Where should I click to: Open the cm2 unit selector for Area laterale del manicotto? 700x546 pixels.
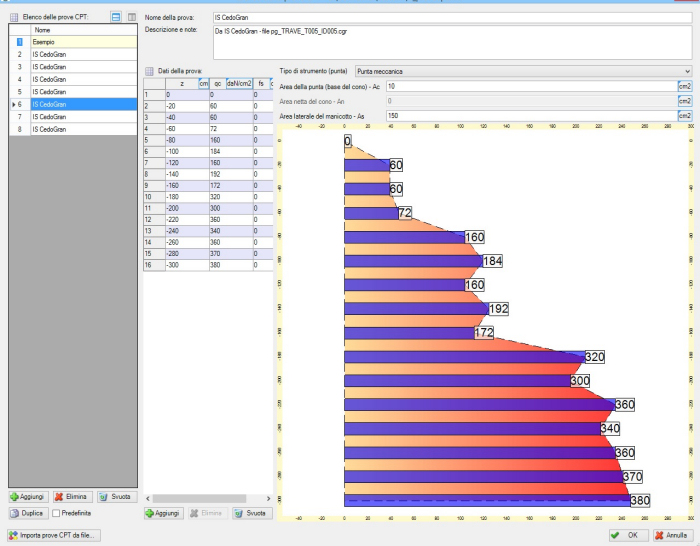point(685,116)
